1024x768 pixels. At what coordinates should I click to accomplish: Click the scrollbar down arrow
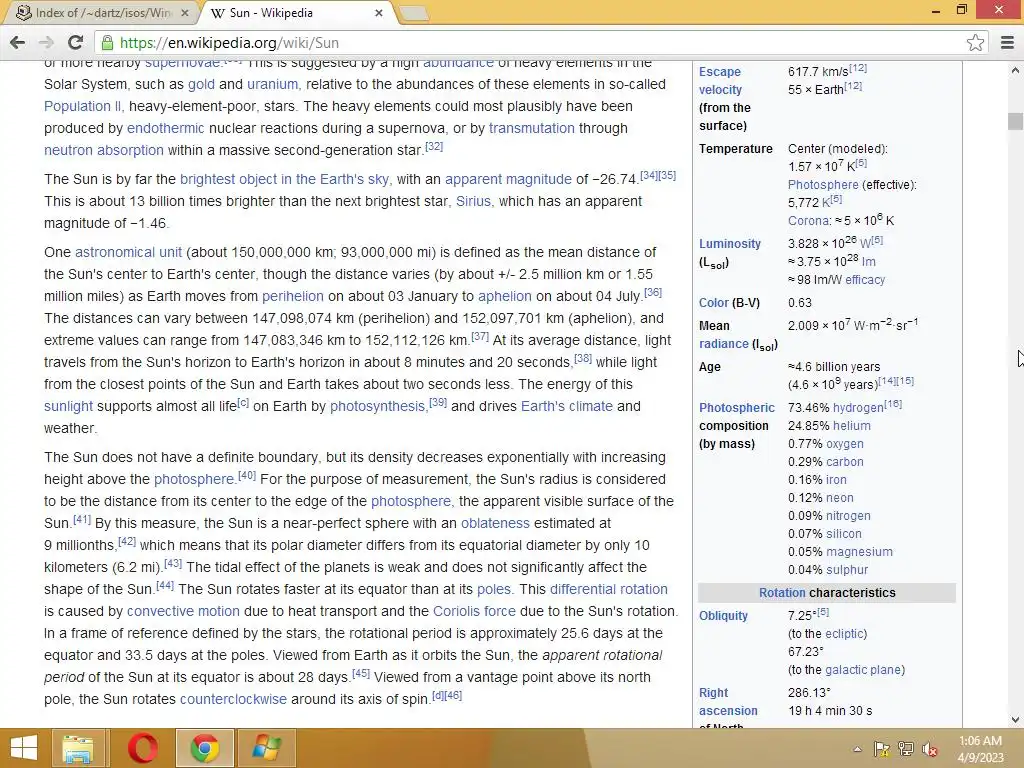[1015, 720]
